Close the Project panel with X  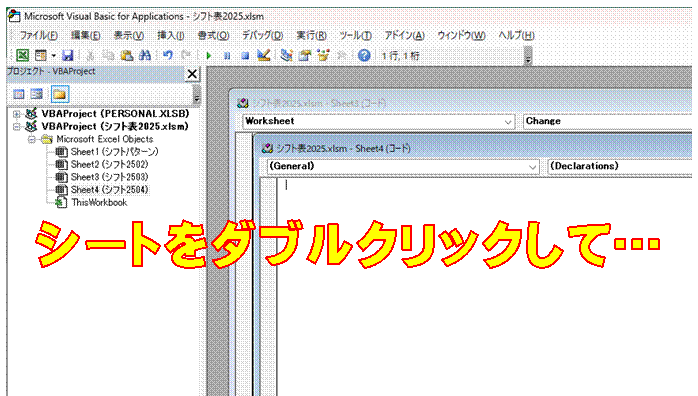[192, 74]
